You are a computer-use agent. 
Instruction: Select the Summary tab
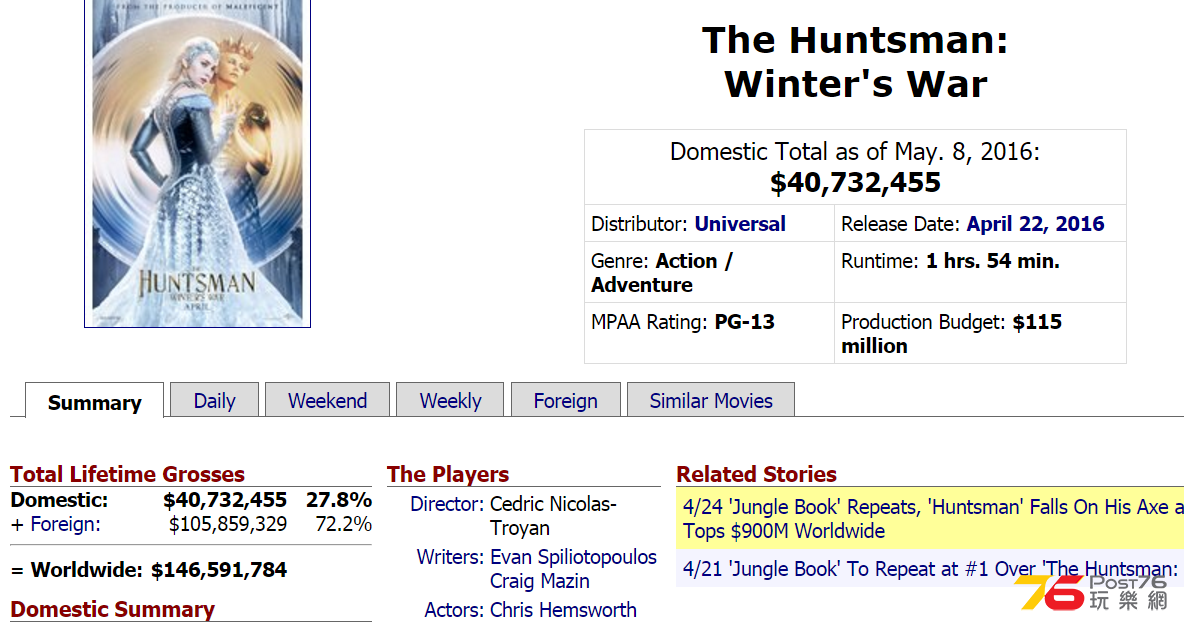click(x=94, y=401)
